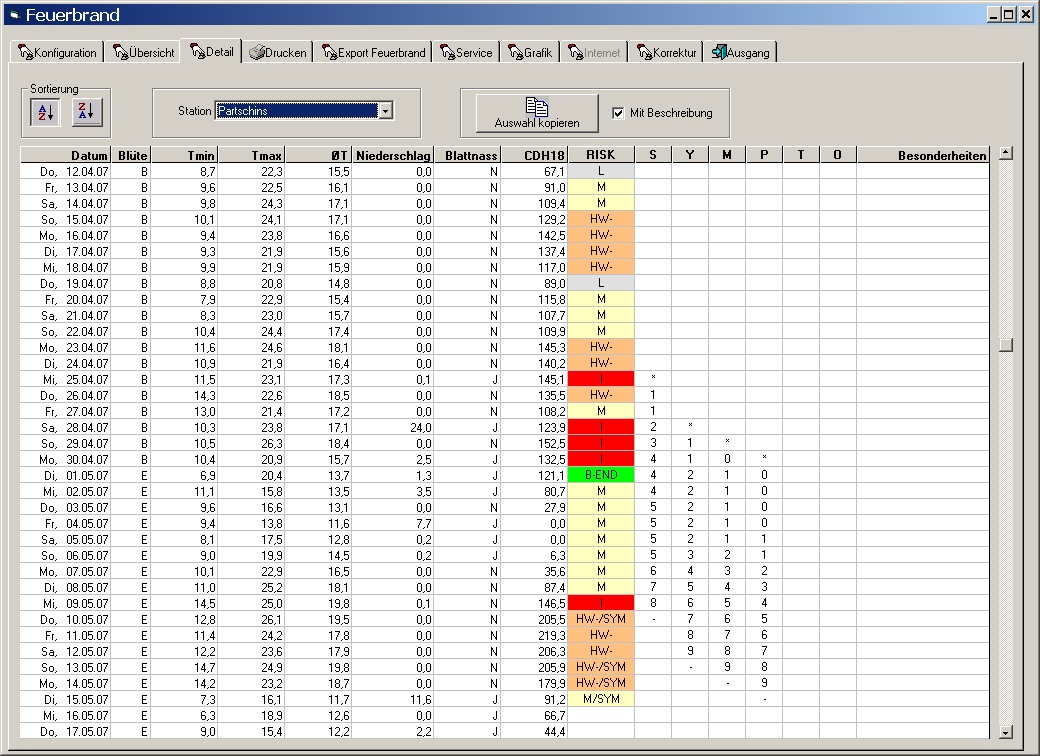Select the row for Sa, 28.04.07
This screenshot has width=1040, height=756.
66,427
